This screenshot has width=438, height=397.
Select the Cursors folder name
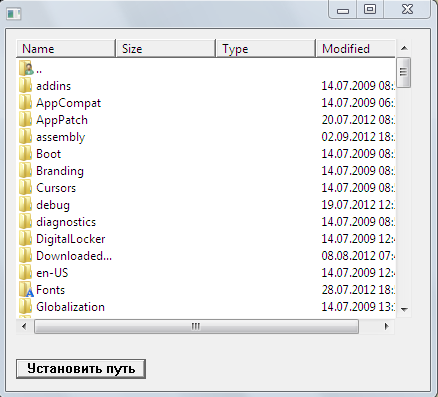(56, 188)
